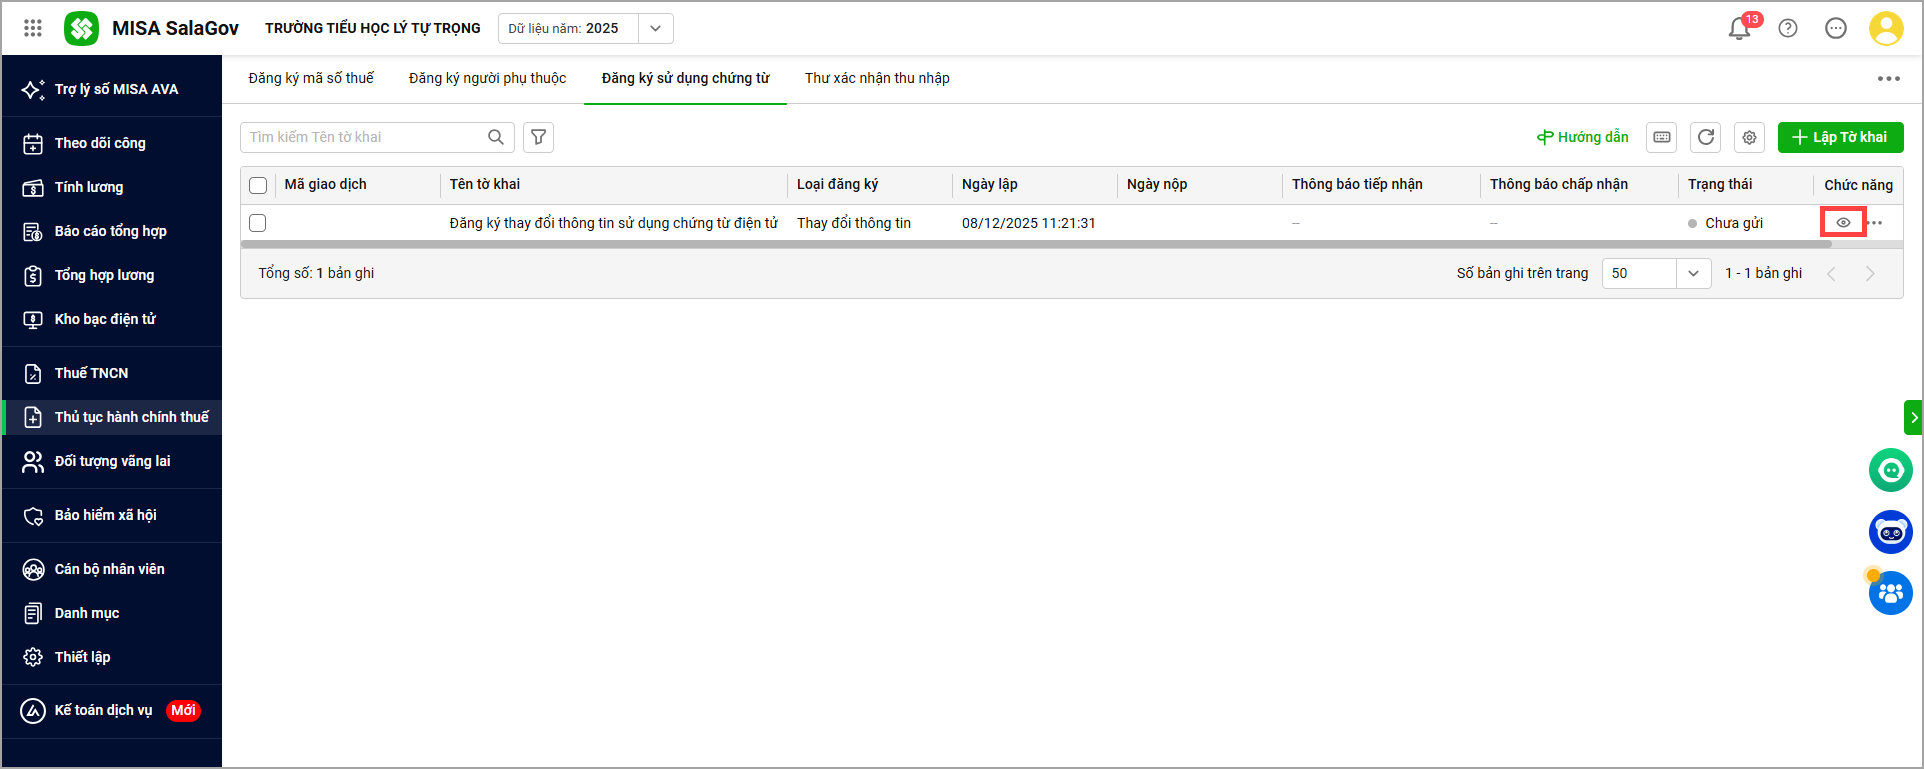The height and width of the screenshot is (769, 1924).
Task: Refresh the declarations list
Action: pyautogui.click(x=1706, y=137)
